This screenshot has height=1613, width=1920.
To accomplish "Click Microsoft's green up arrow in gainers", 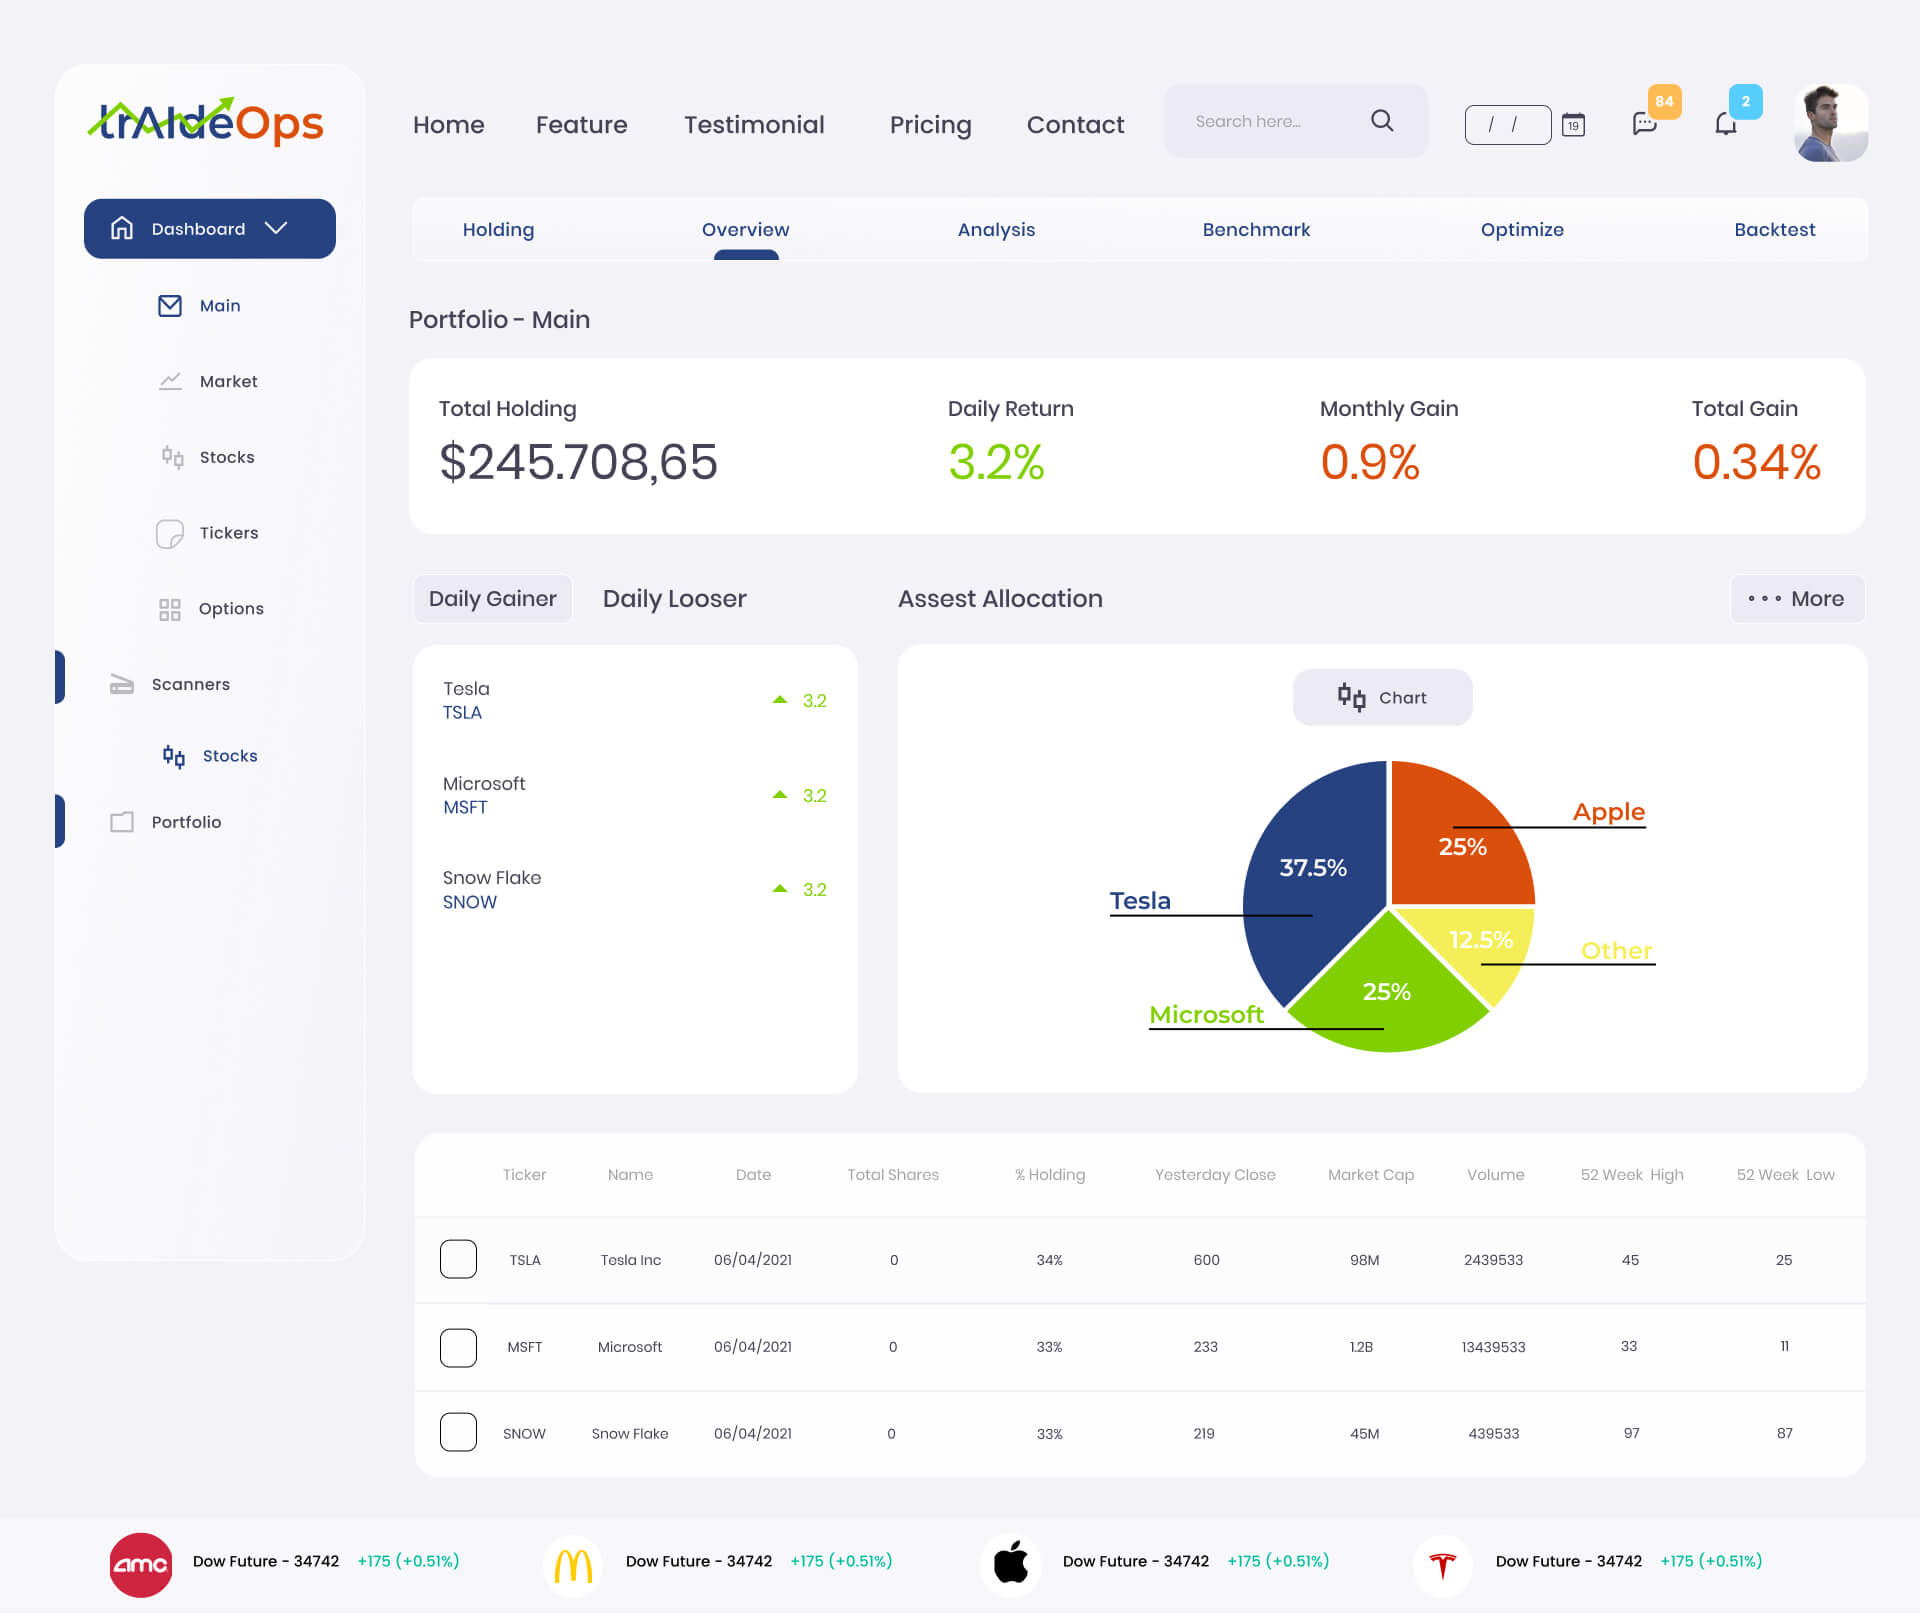I will pyautogui.click(x=780, y=795).
